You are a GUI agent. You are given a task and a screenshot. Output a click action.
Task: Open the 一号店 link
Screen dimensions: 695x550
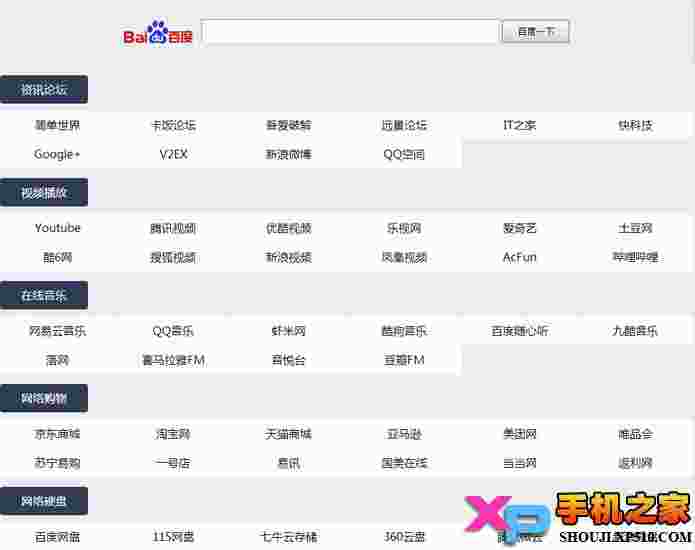(173, 463)
